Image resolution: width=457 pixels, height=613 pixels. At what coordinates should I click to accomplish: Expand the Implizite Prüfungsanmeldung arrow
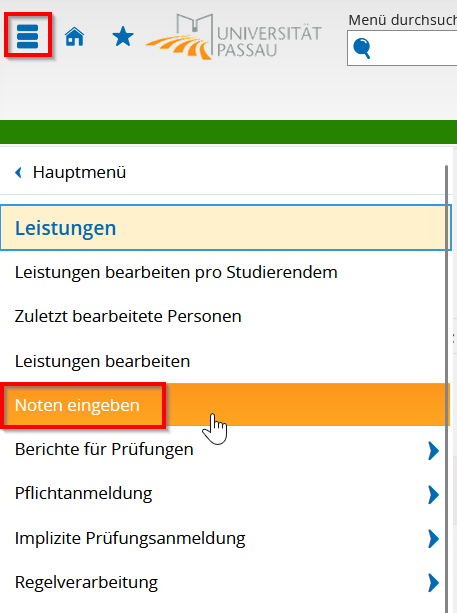pos(433,539)
